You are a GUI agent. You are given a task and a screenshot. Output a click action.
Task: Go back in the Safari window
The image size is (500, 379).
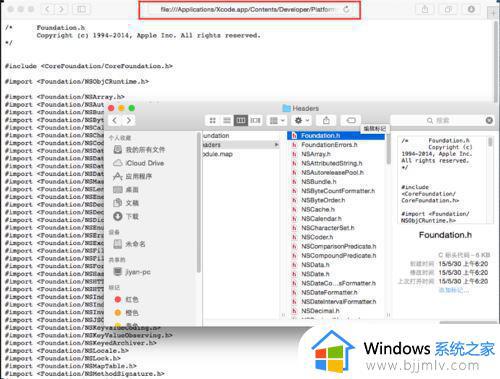tap(47, 9)
